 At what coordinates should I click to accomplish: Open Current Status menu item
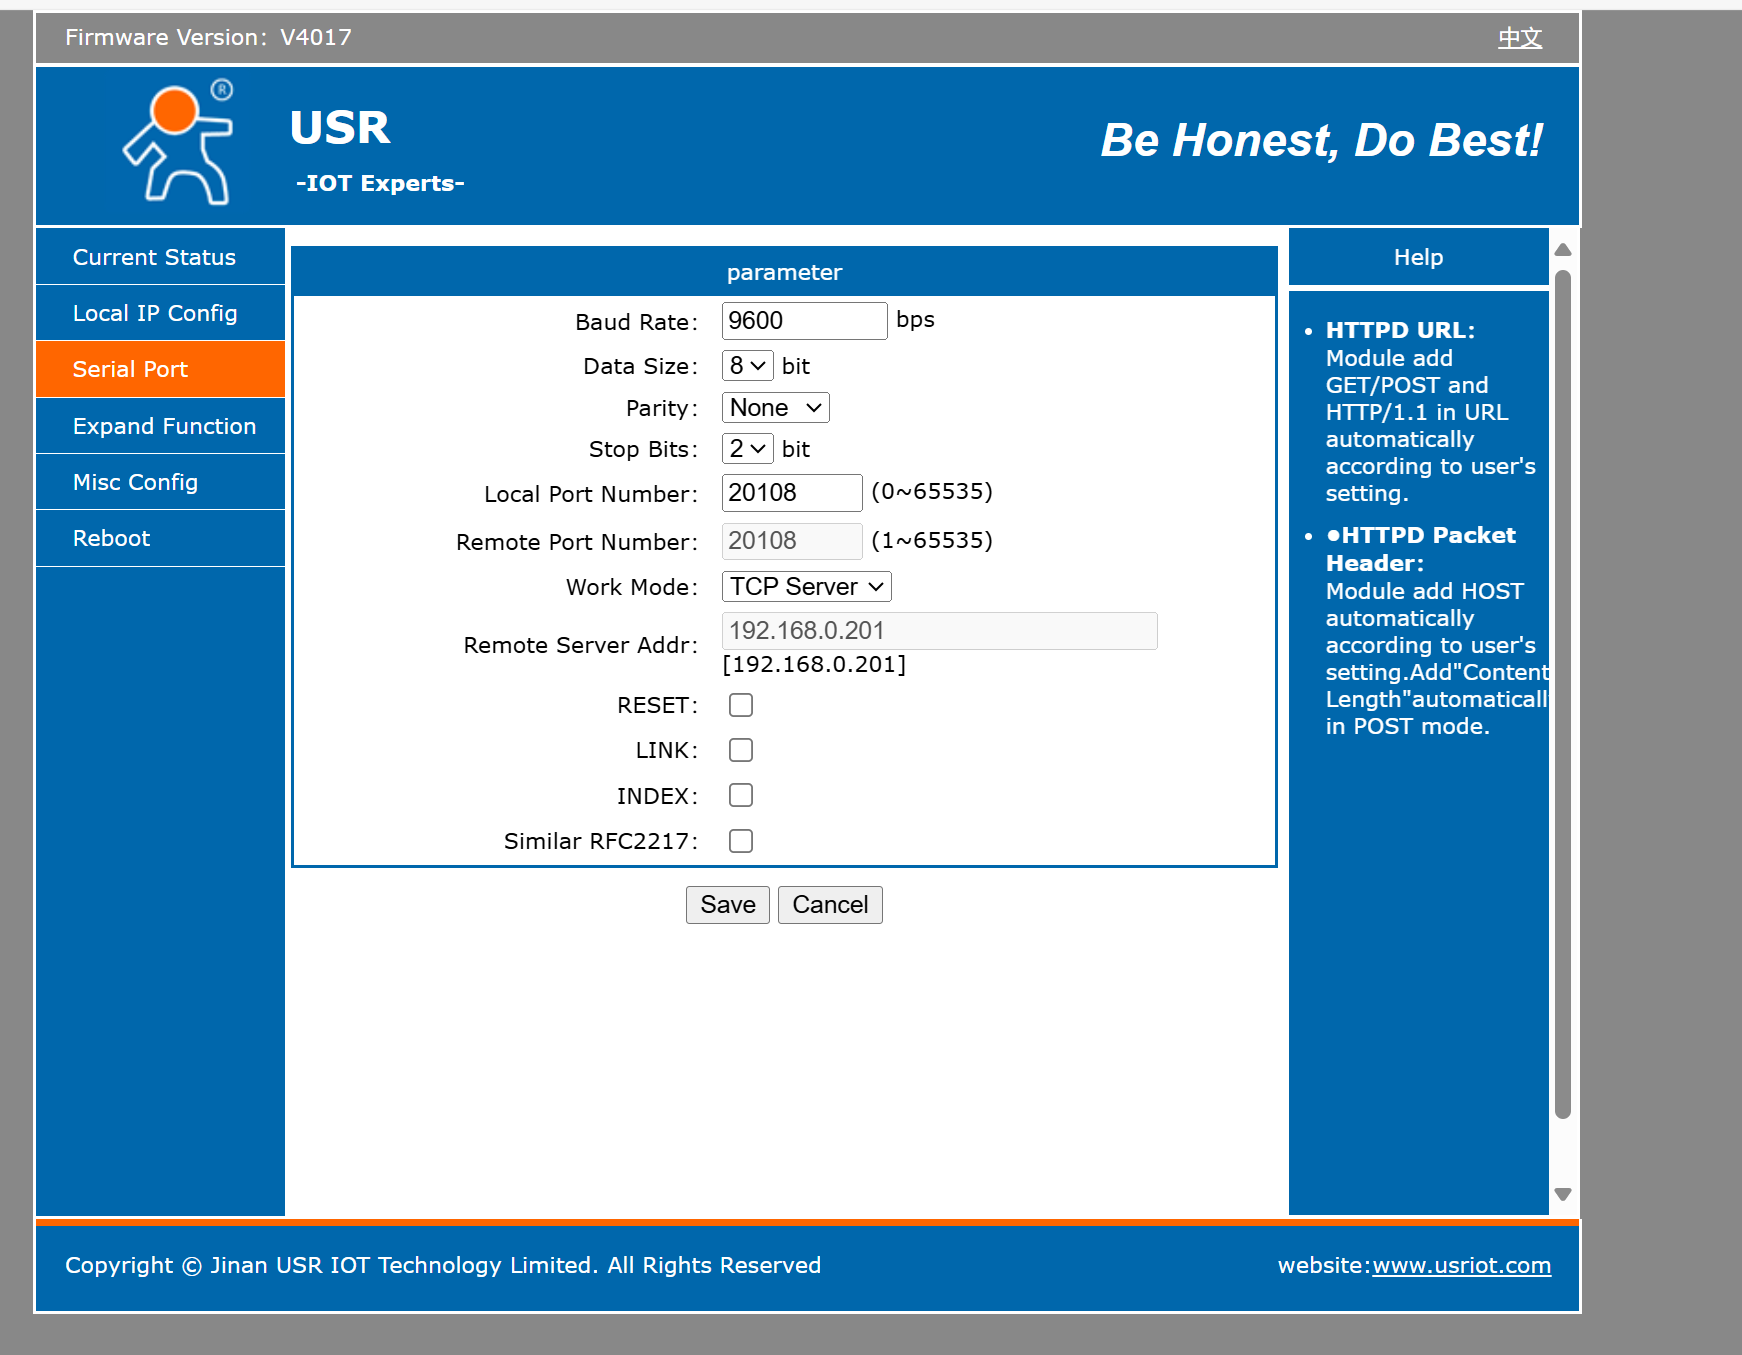point(154,257)
